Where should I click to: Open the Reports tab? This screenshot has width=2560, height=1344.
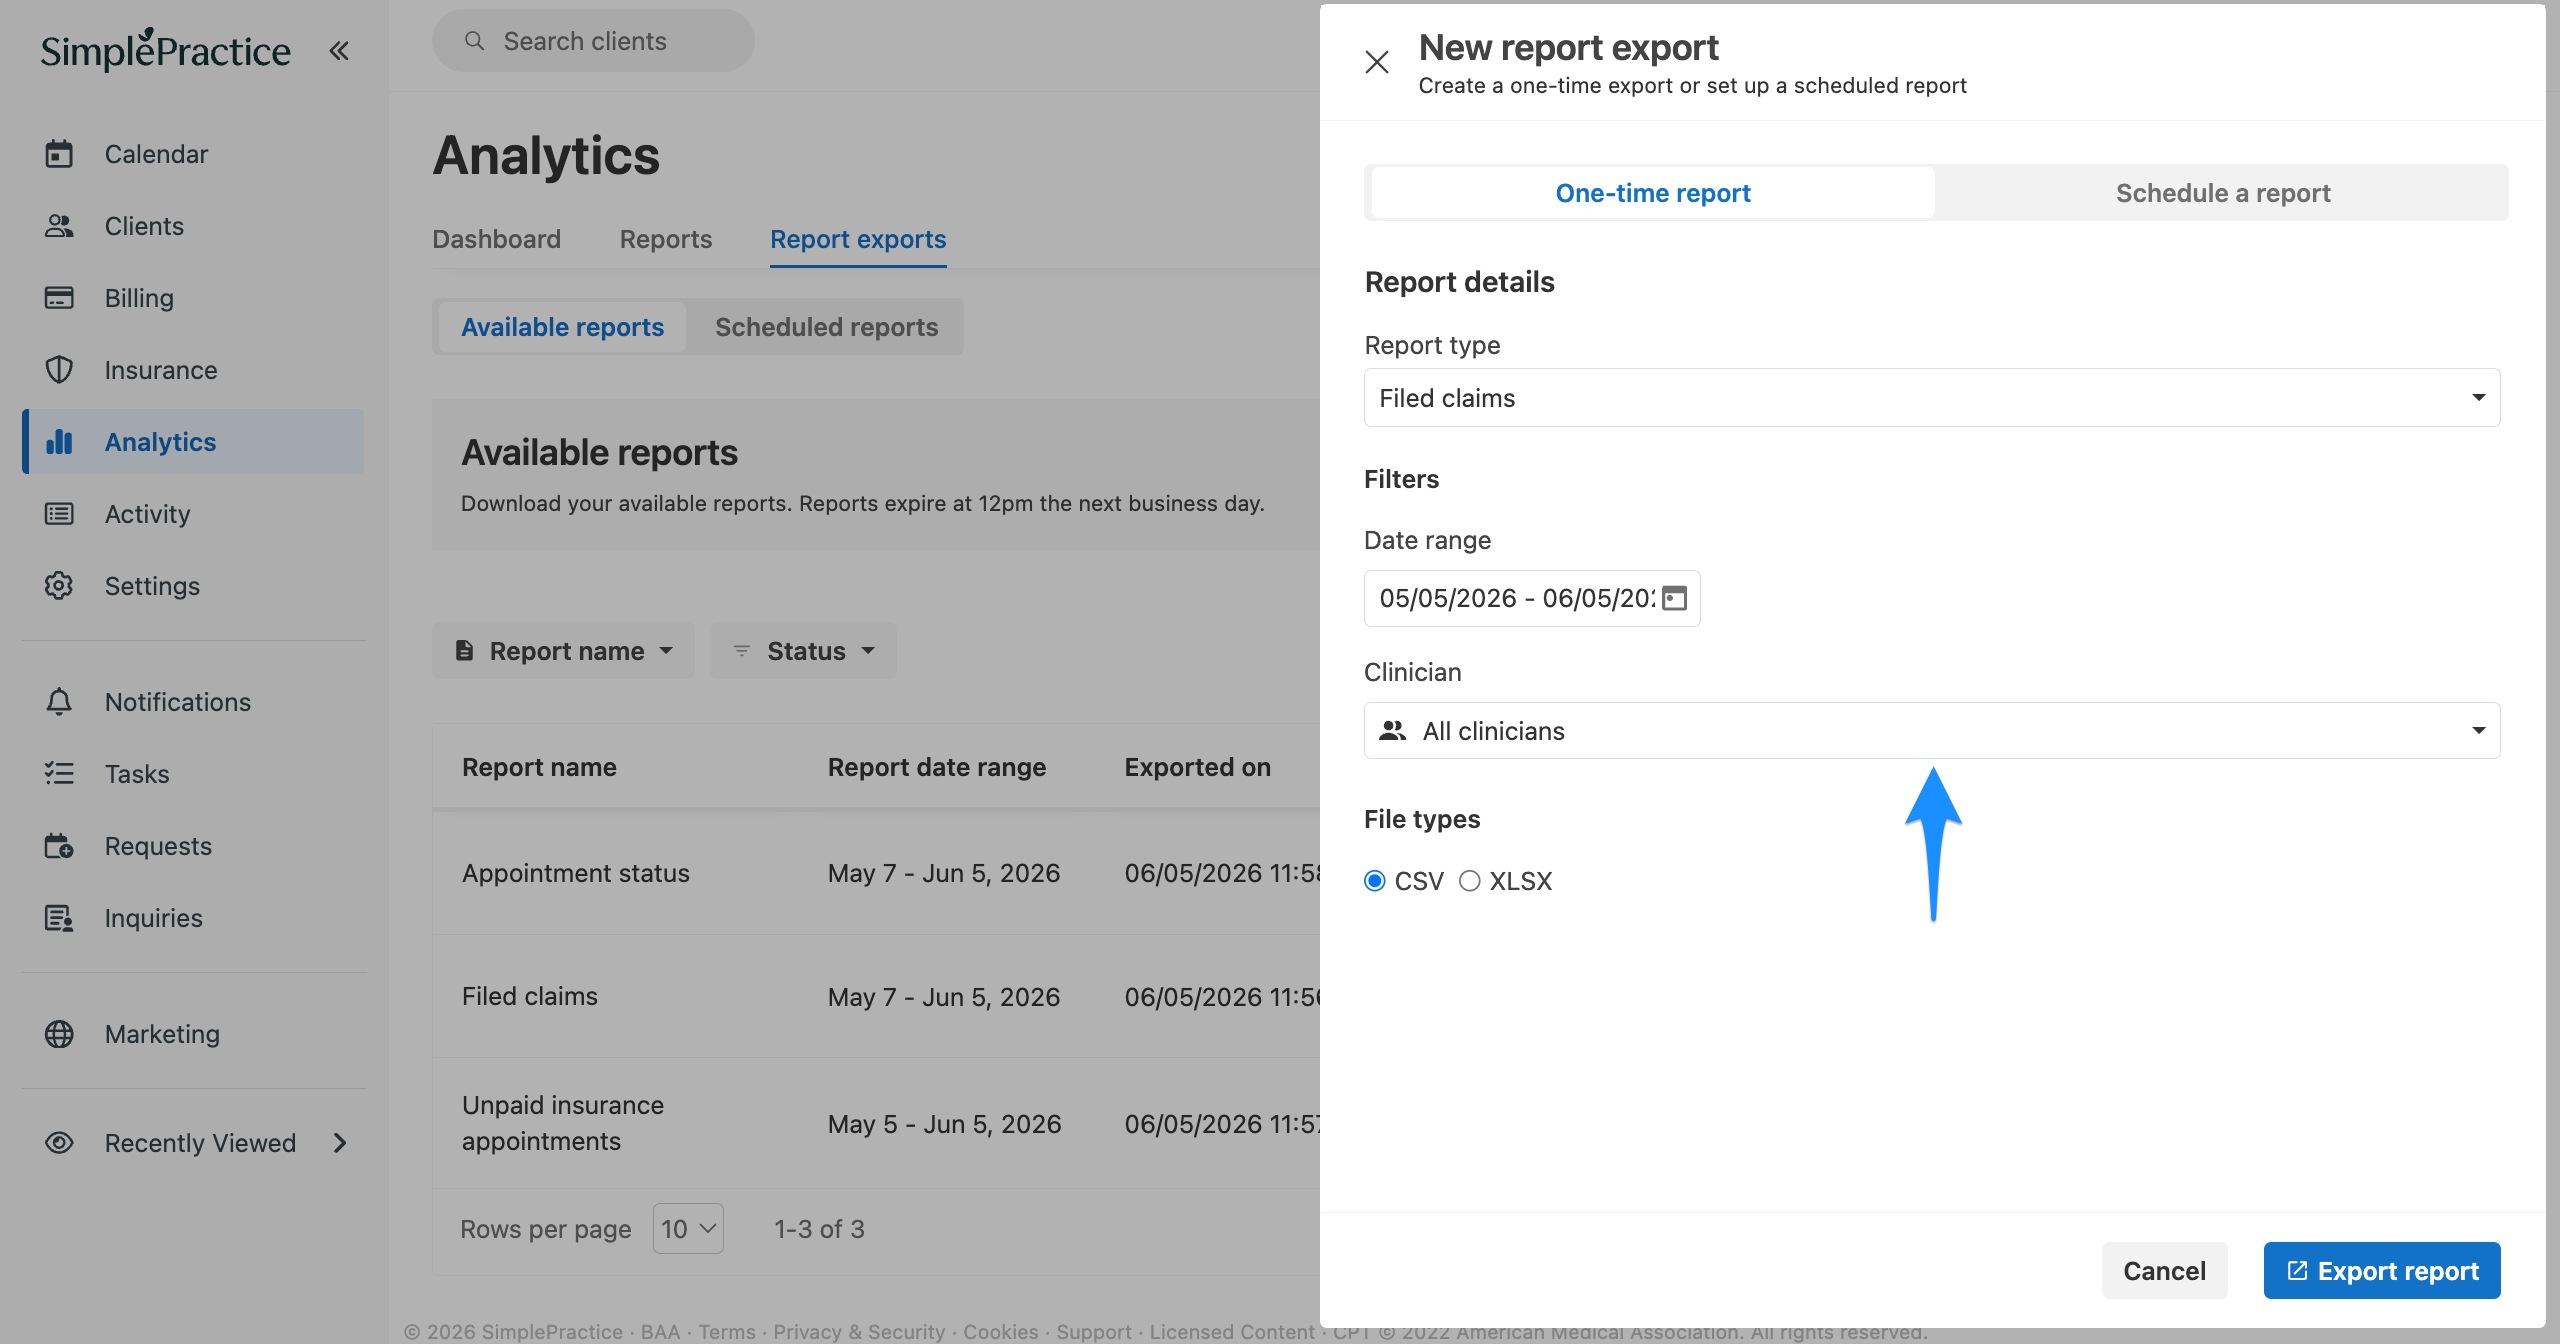coord(666,239)
